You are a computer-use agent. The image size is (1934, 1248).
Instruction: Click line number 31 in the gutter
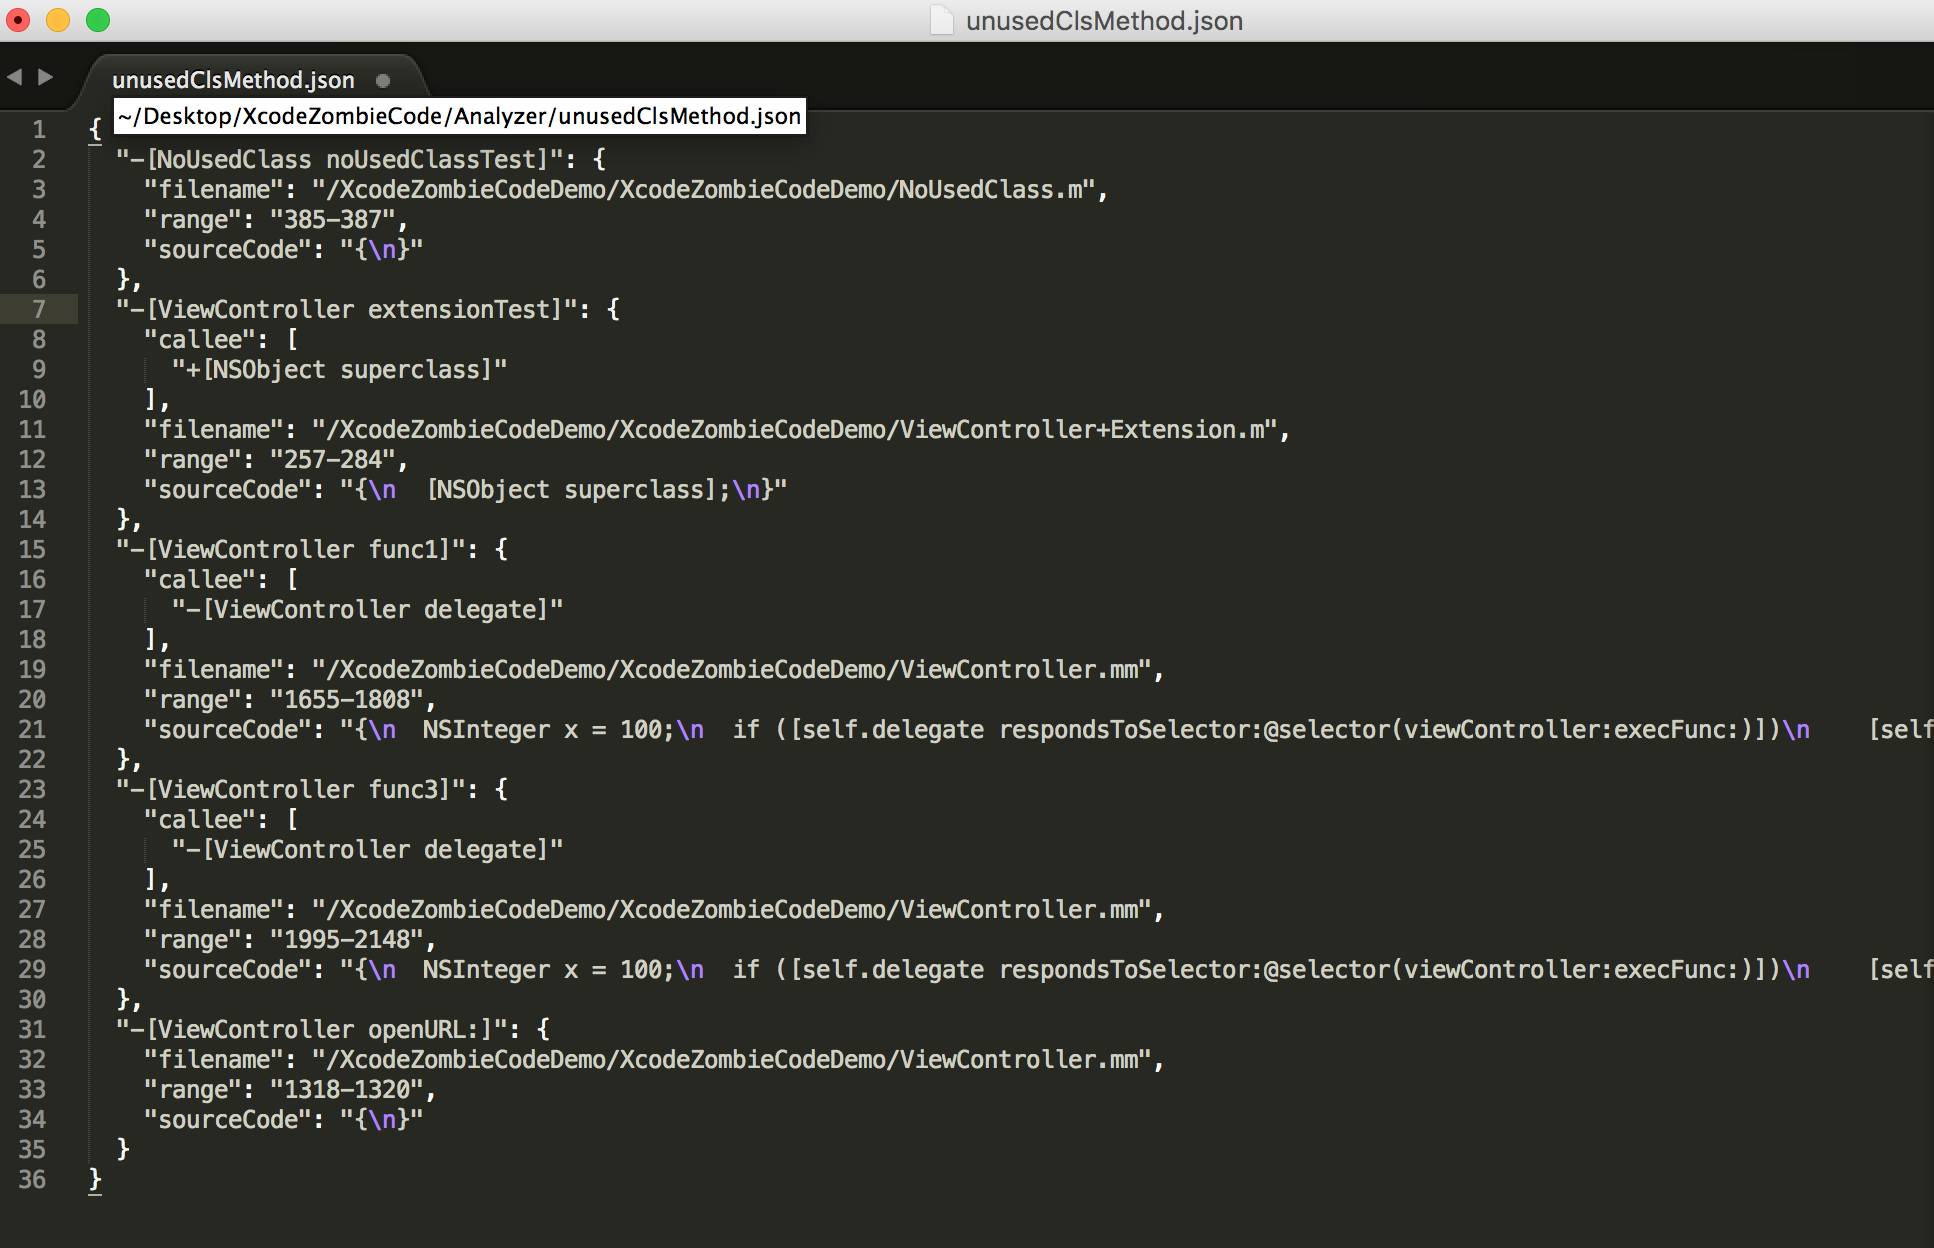(x=32, y=1029)
